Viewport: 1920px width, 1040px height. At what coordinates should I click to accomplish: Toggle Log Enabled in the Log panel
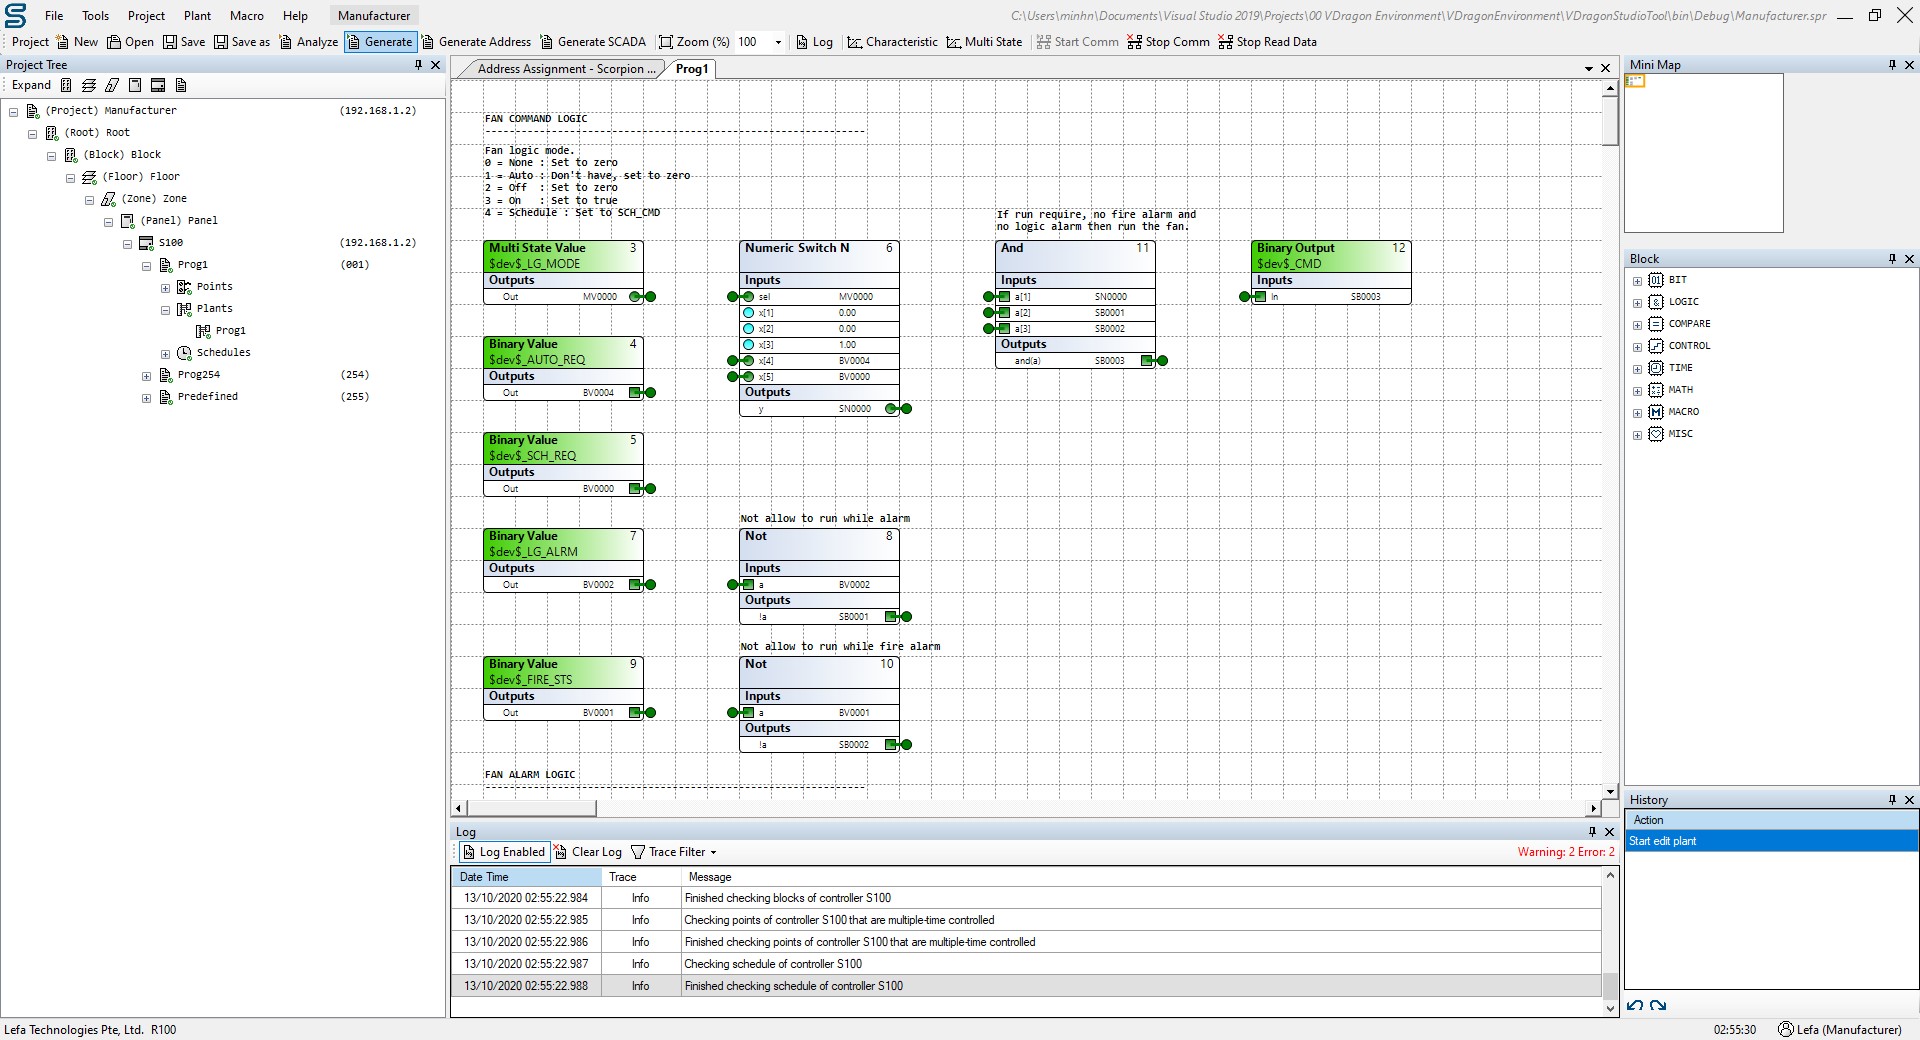coord(504,852)
